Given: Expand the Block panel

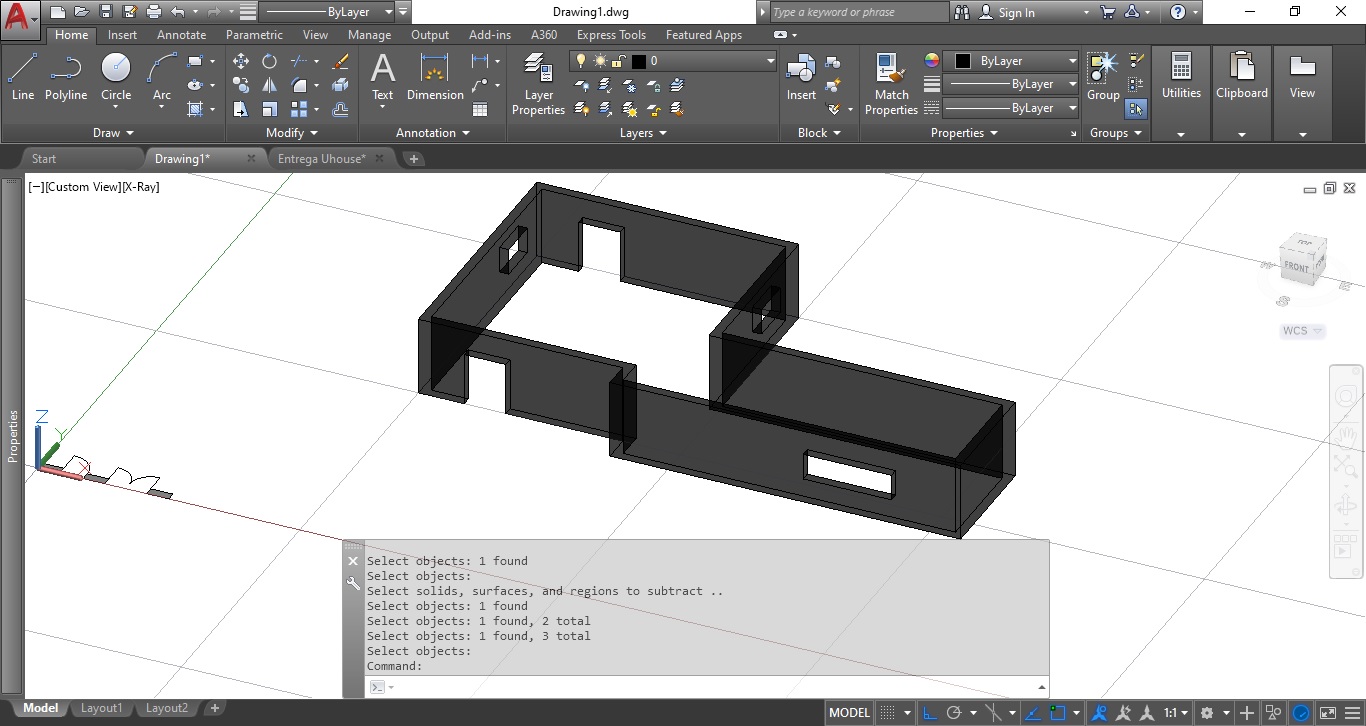Looking at the screenshot, I should [819, 133].
